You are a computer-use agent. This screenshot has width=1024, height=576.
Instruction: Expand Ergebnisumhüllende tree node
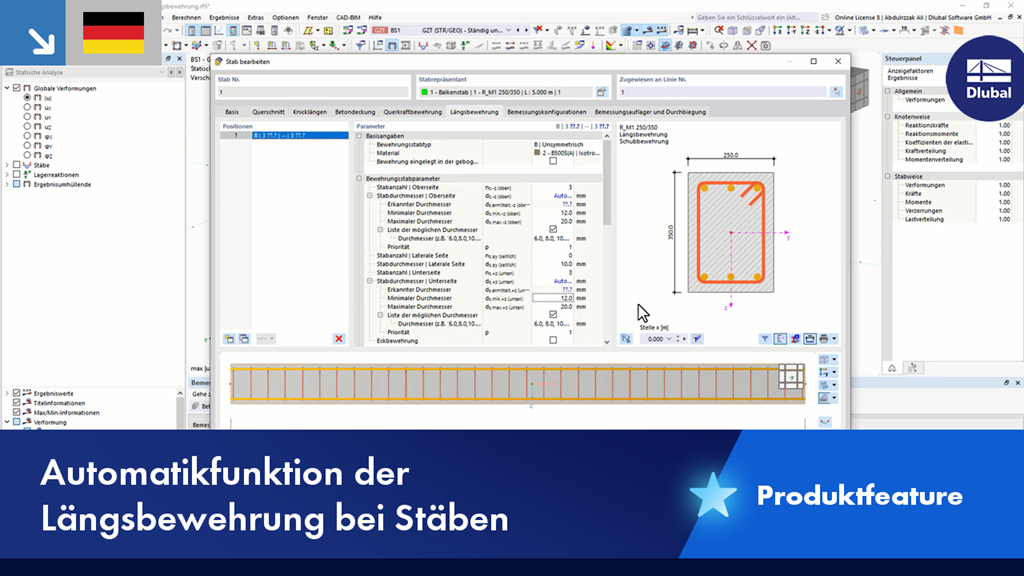click(x=7, y=184)
